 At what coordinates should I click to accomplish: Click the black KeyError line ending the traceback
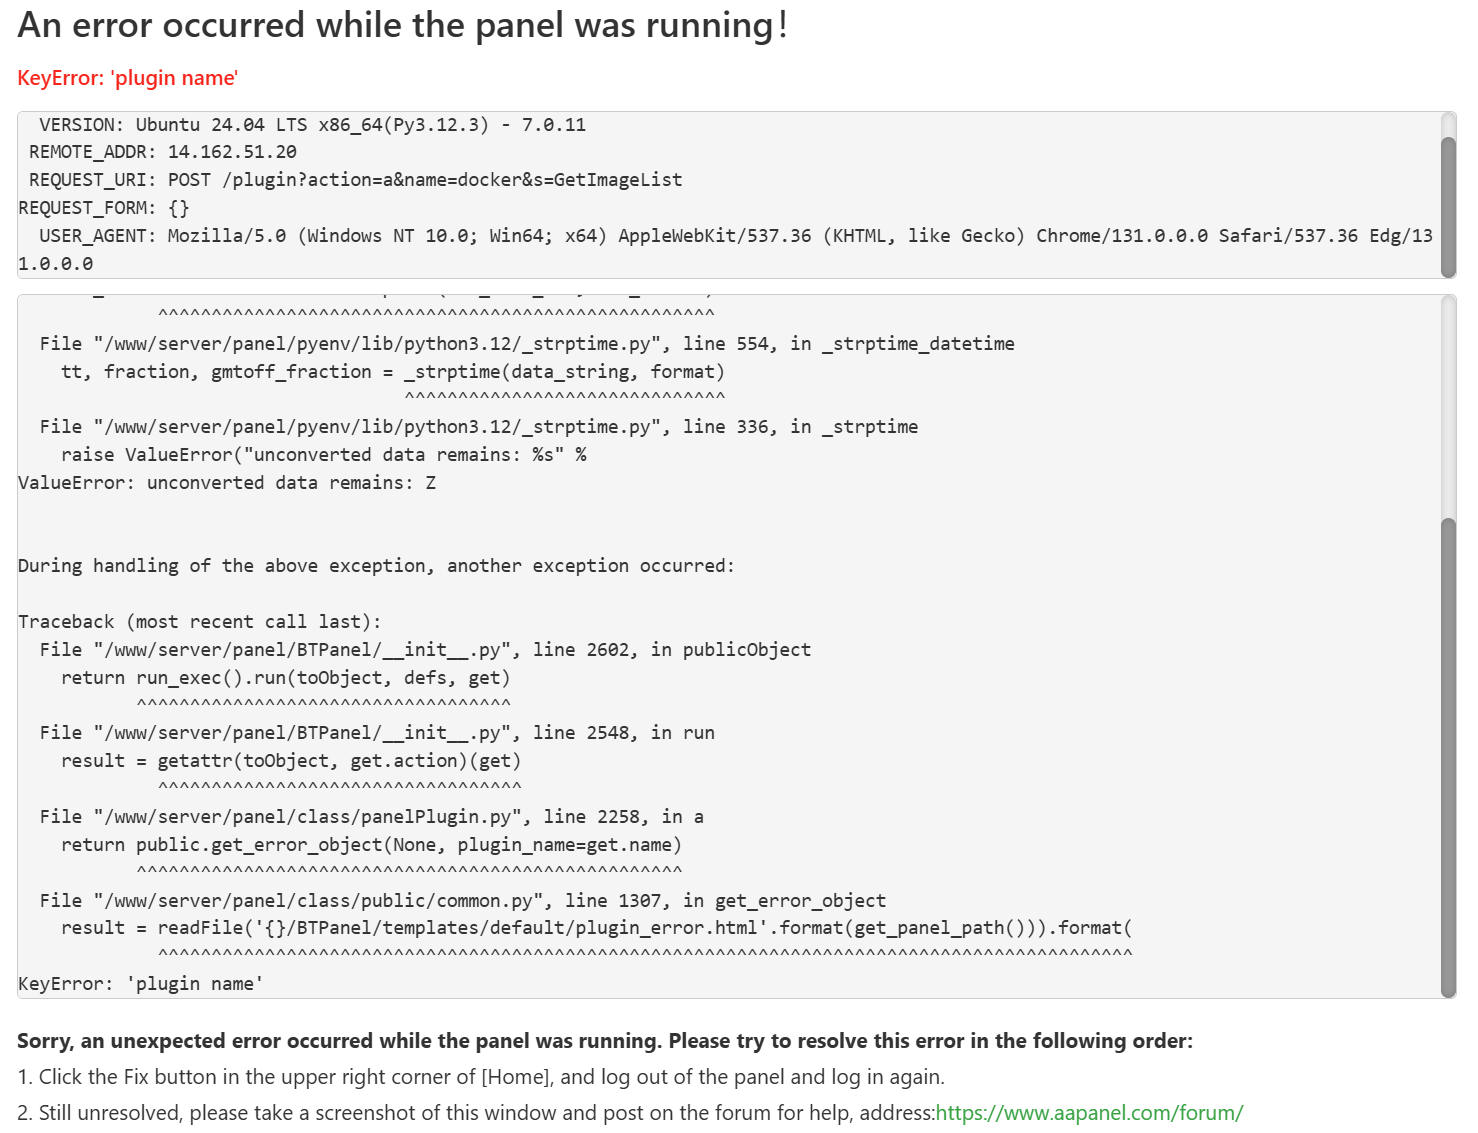click(x=141, y=984)
